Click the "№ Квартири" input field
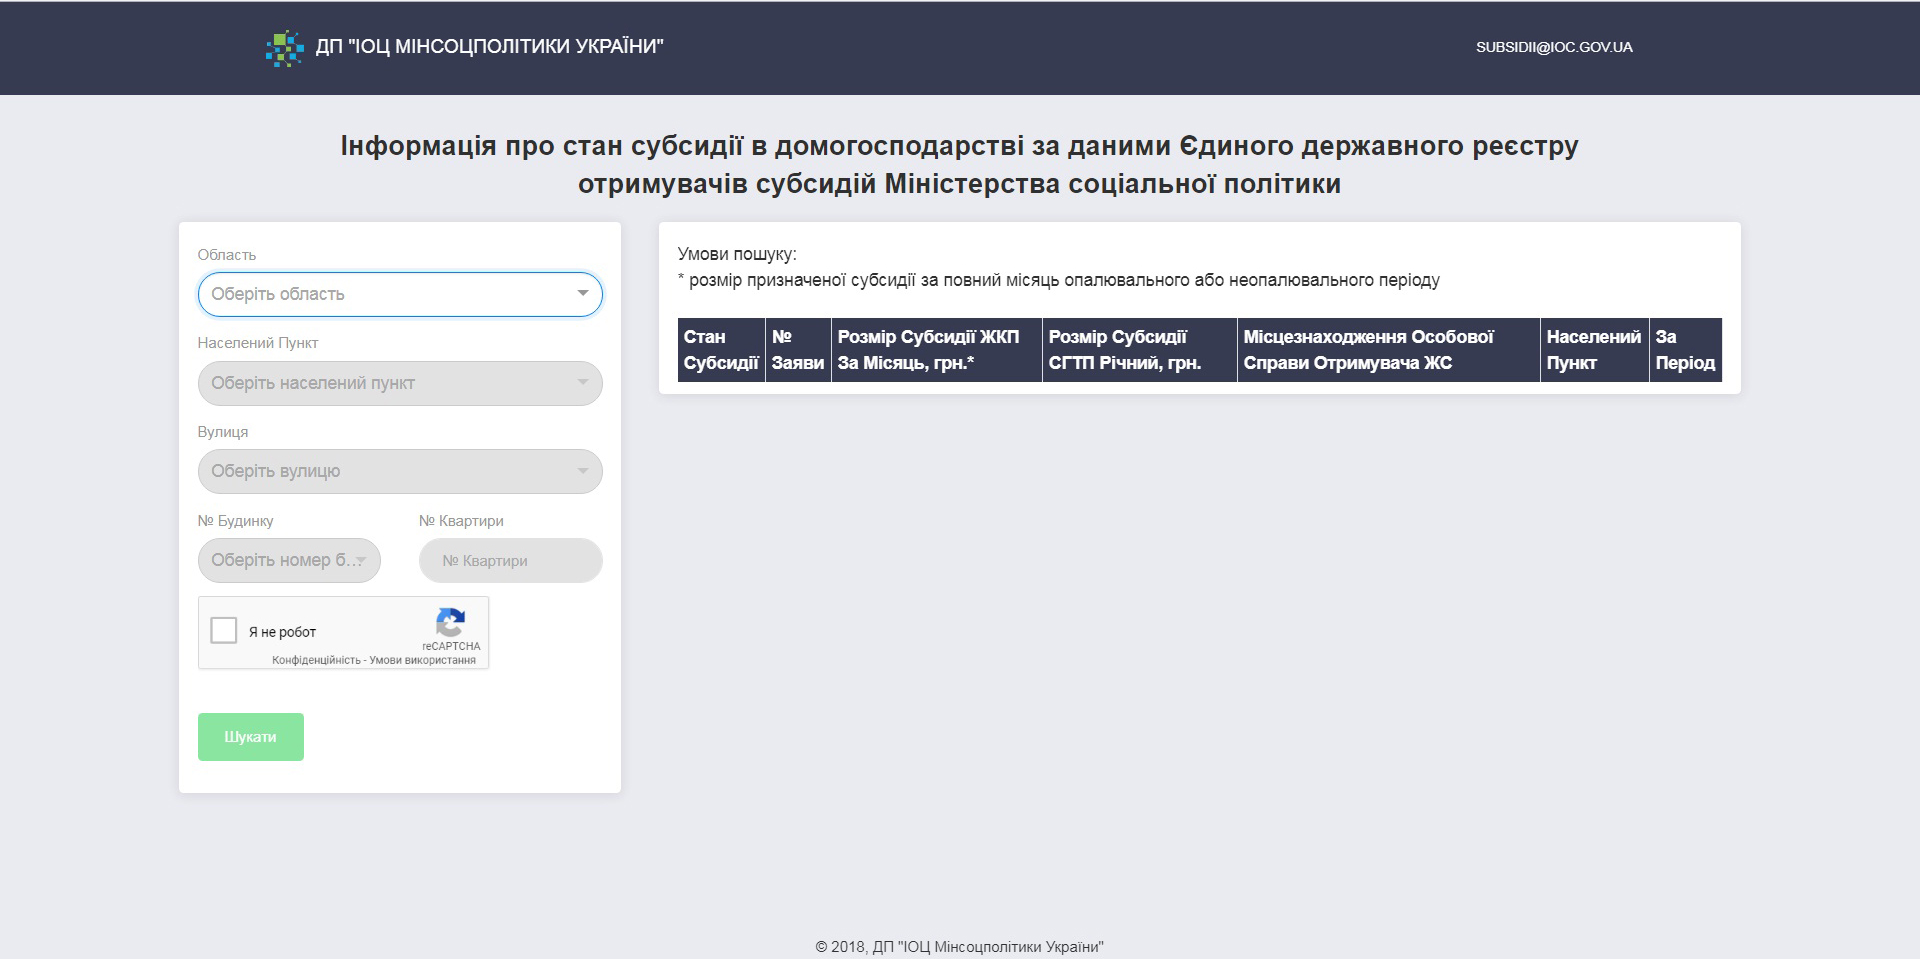This screenshot has width=1920, height=959. tap(510, 560)
